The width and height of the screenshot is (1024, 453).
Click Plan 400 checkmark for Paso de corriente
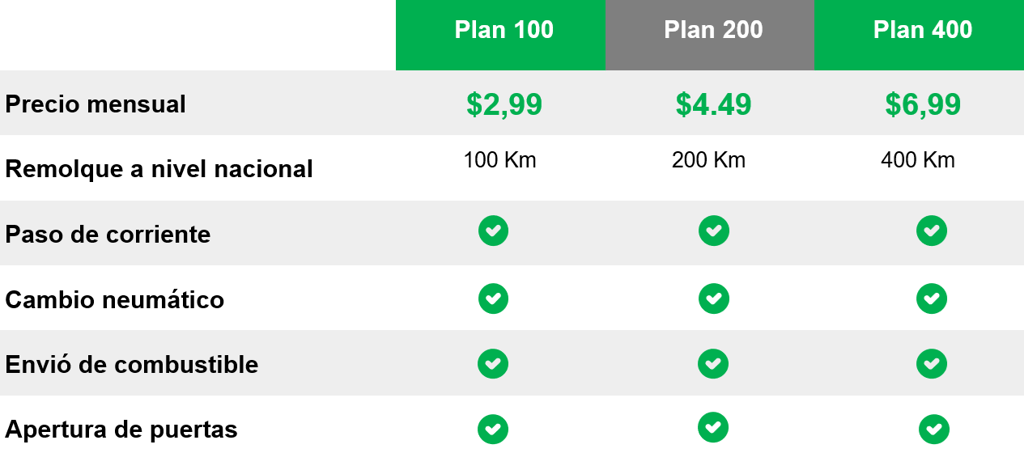click(x=931, y=231)
